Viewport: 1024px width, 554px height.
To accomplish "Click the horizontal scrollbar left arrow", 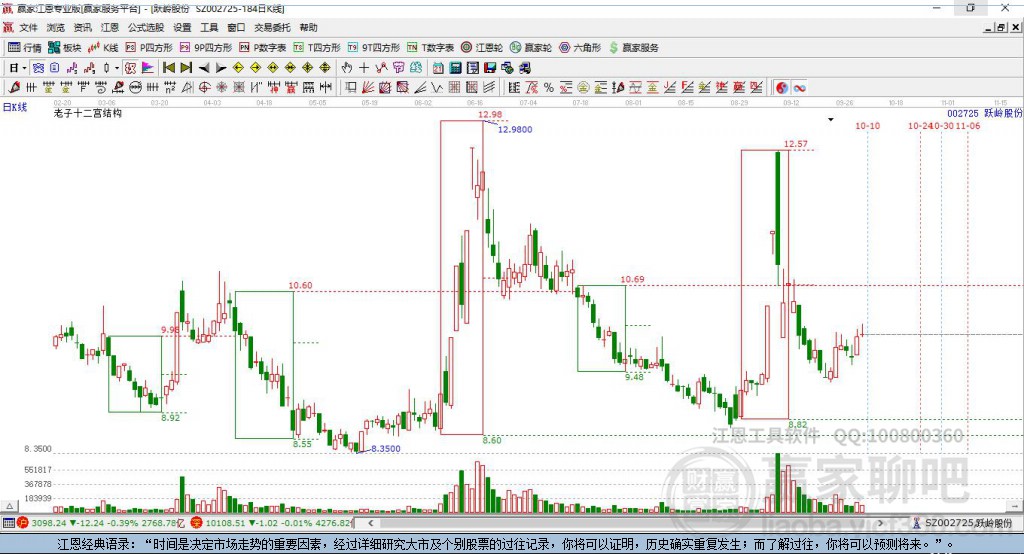I will [x=370, y=523].
